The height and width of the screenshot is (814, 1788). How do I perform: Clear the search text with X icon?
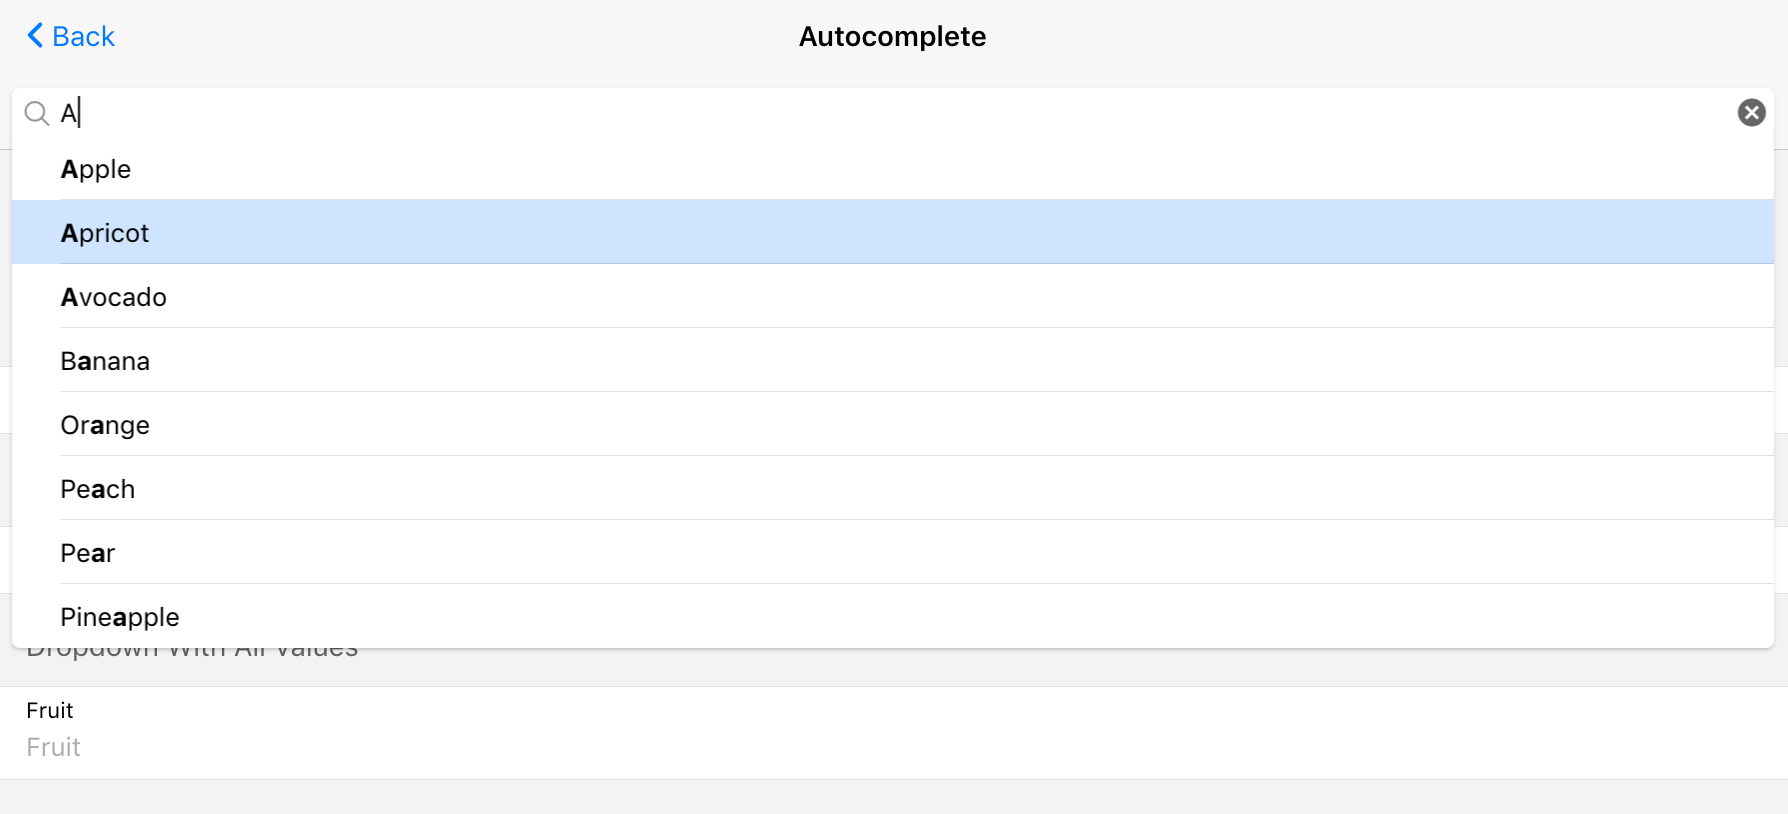(1751, 113)
